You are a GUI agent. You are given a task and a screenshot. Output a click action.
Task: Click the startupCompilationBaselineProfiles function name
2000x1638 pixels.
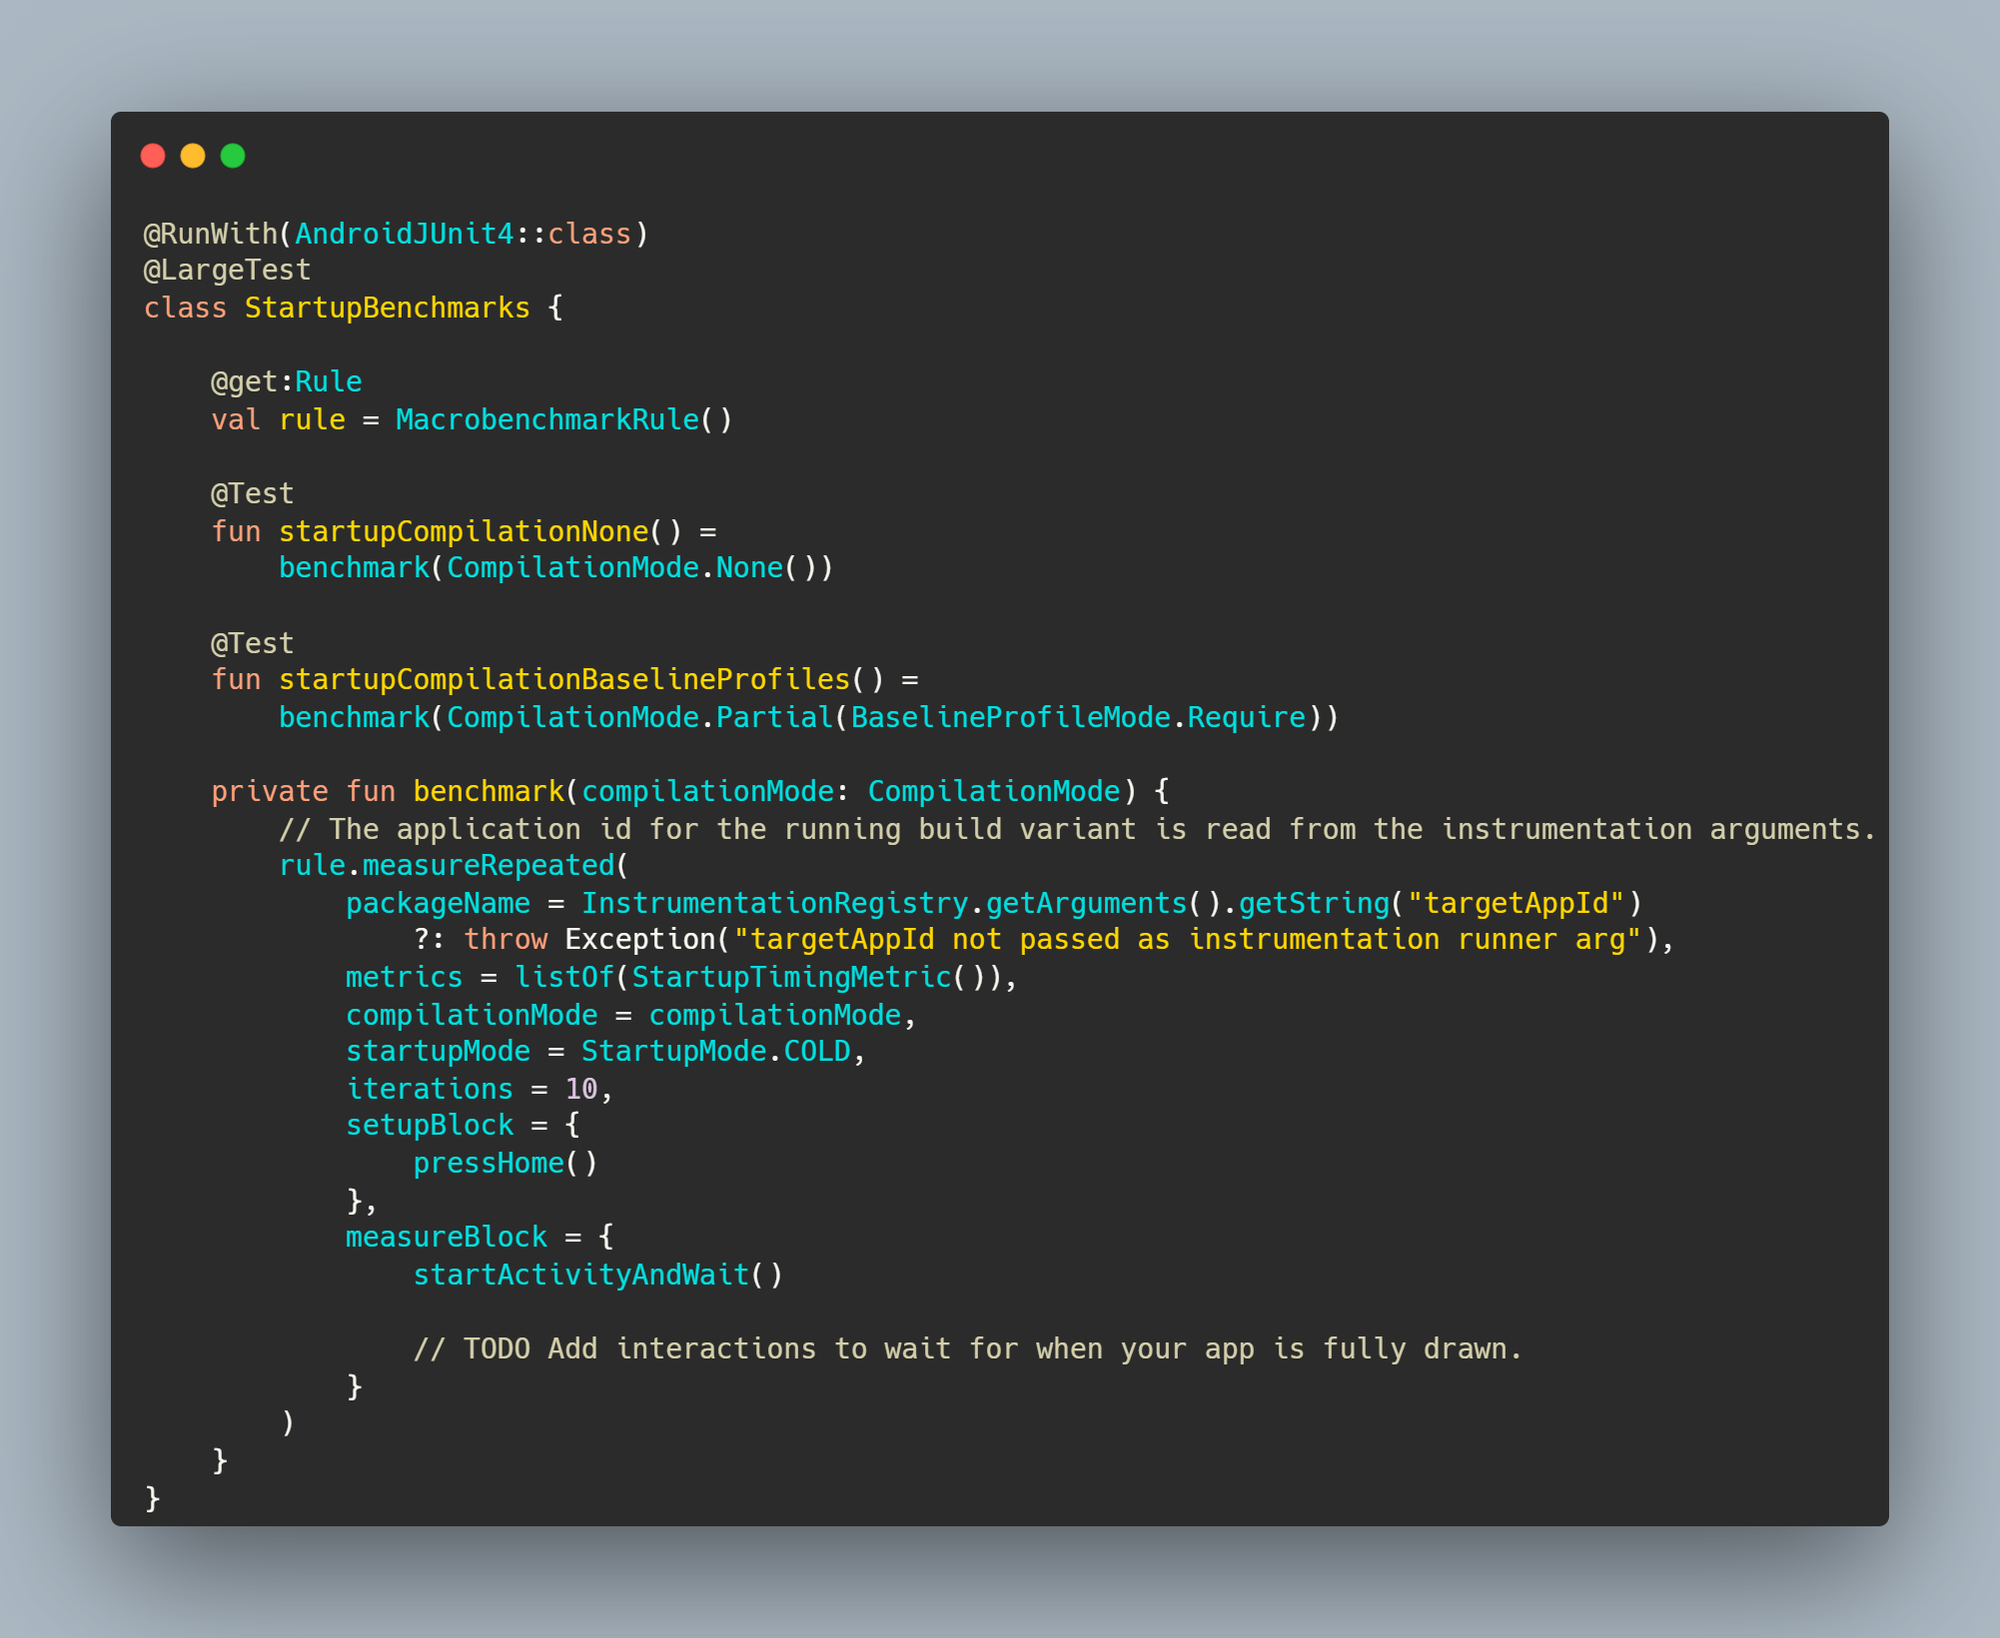pos(564,680)
